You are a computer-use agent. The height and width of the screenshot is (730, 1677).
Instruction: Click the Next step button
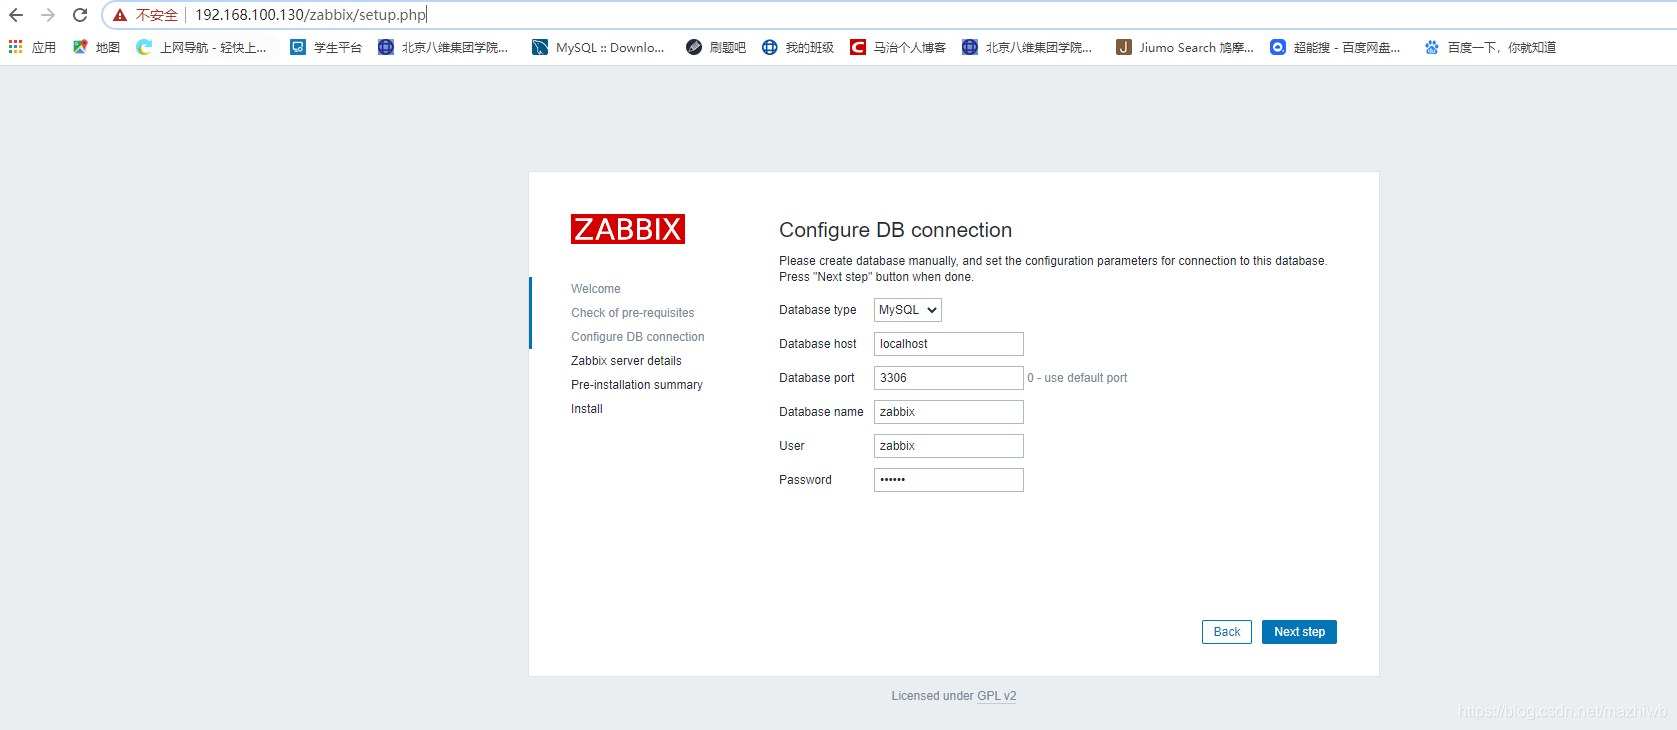[x=1299, y=632]
